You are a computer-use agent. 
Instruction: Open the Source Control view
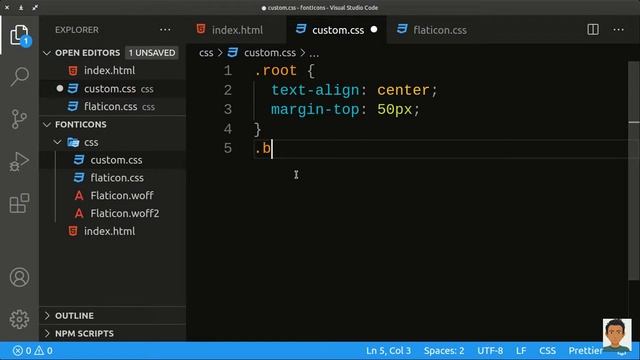[x=19, y=119]
